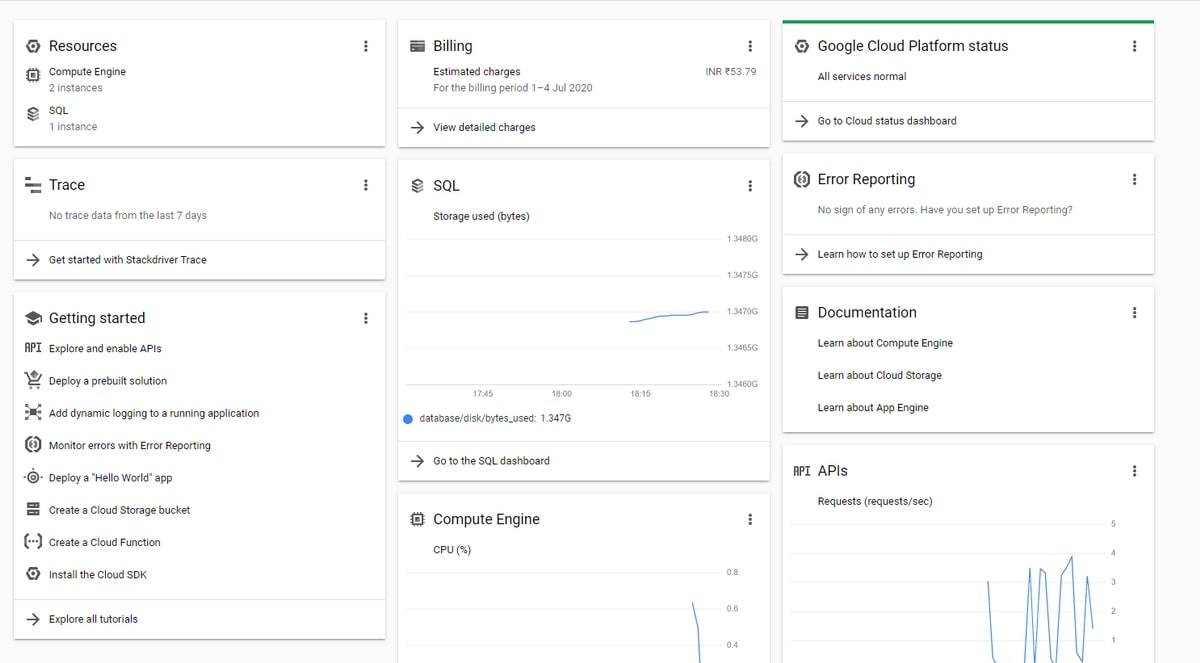Expand the SQL card three-dot menu
This screenshot has width=1200, height=663.
[x=750, y=186]
